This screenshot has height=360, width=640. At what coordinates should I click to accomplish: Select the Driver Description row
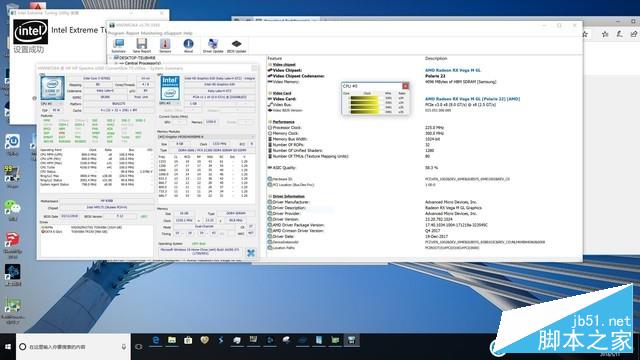point(424,208)
